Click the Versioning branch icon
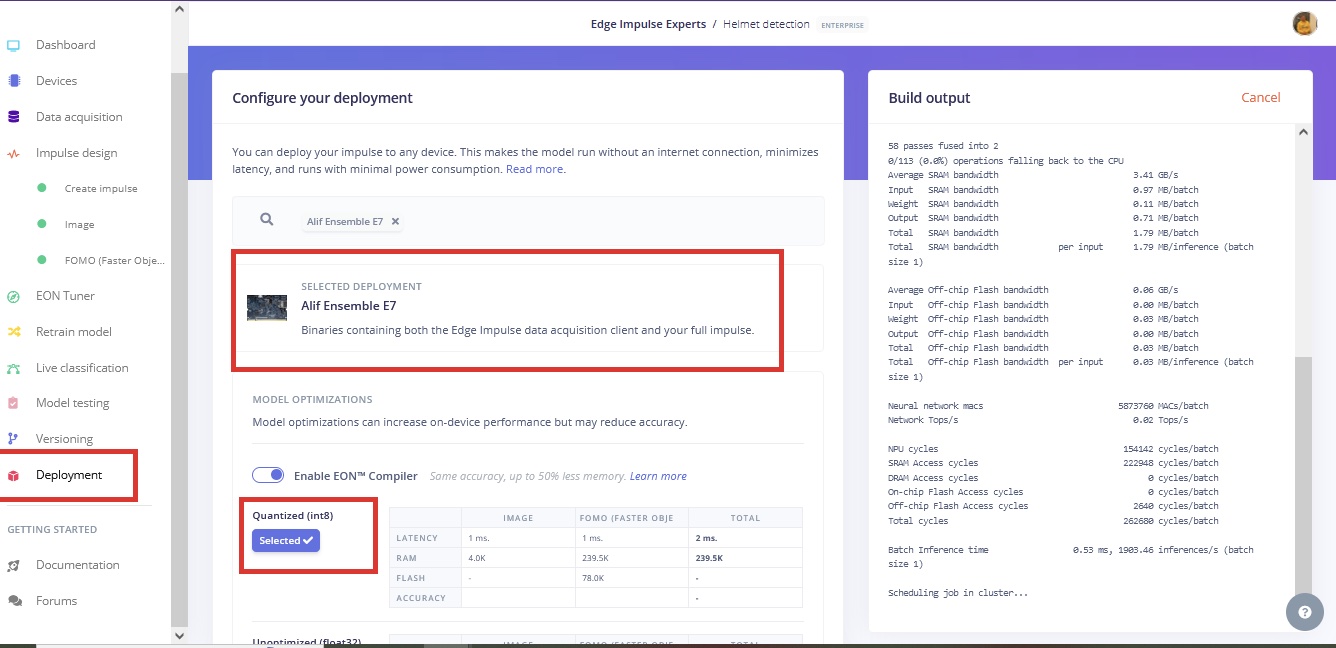1336x648 pixels. [x=13, y=439]
